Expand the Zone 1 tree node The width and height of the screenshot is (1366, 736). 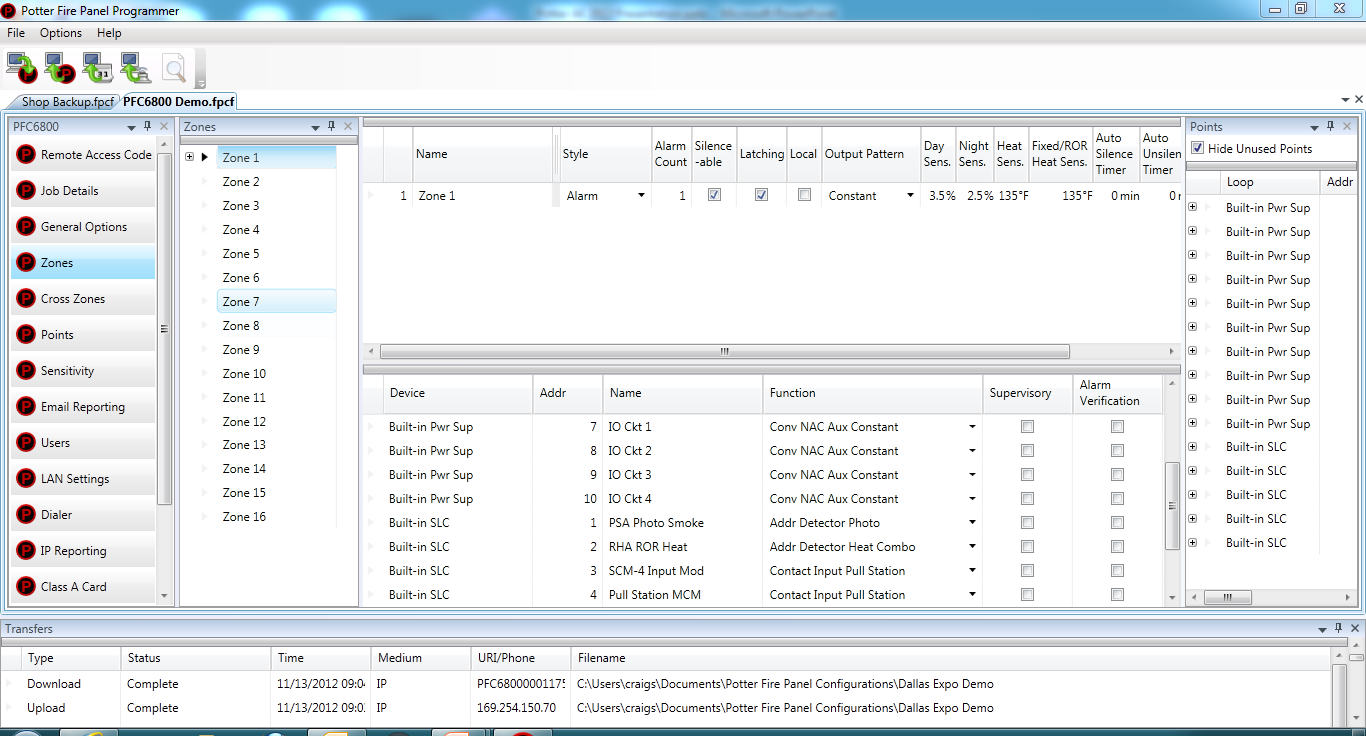189,157
